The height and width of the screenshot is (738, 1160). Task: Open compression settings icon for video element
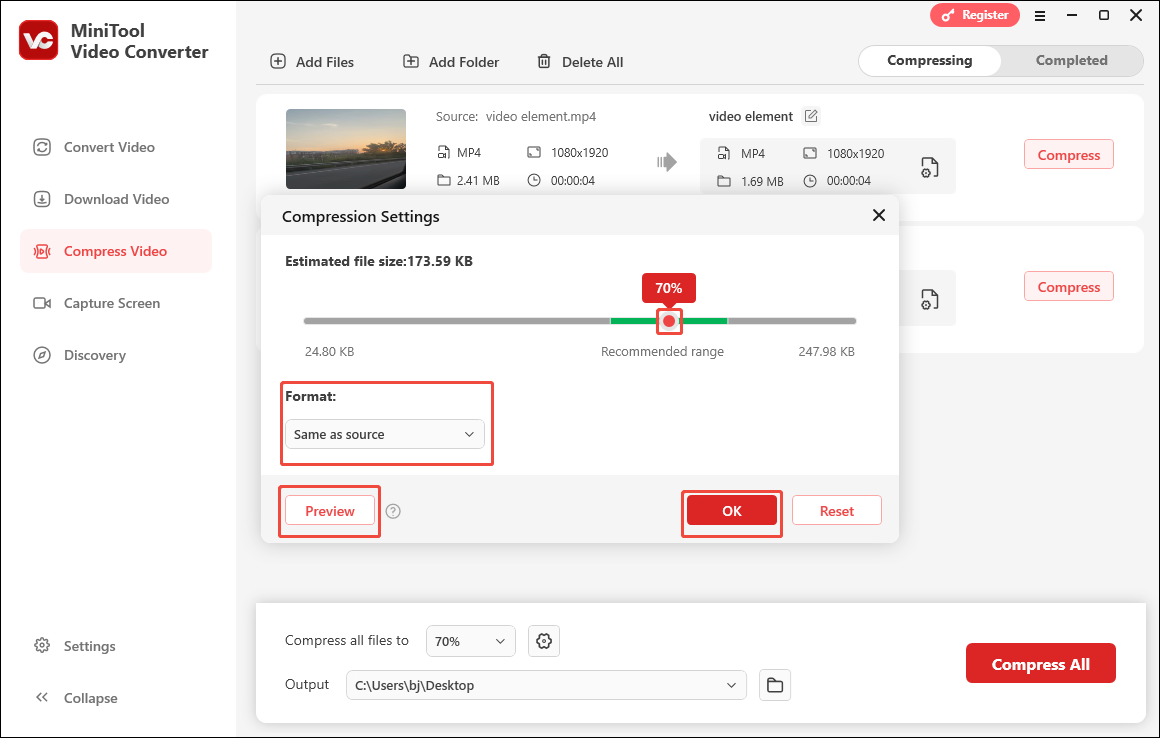point(929,167)
